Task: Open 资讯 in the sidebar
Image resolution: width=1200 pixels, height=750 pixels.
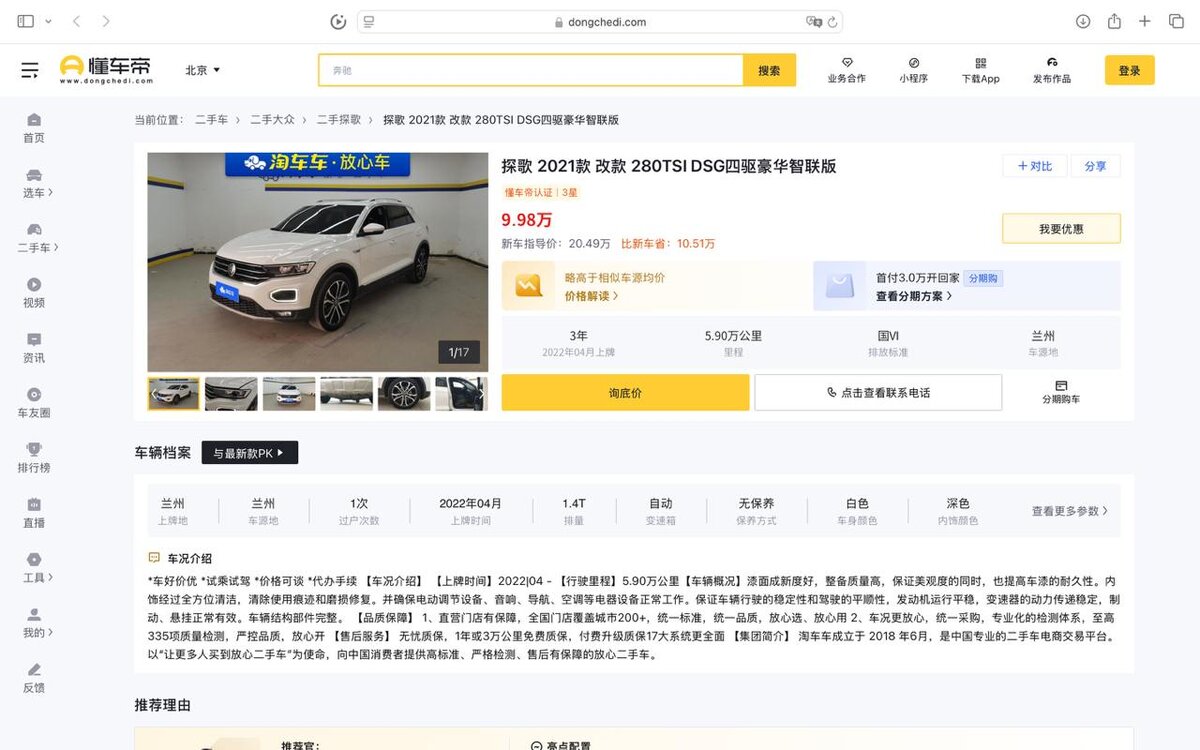Action: point(34,348)
